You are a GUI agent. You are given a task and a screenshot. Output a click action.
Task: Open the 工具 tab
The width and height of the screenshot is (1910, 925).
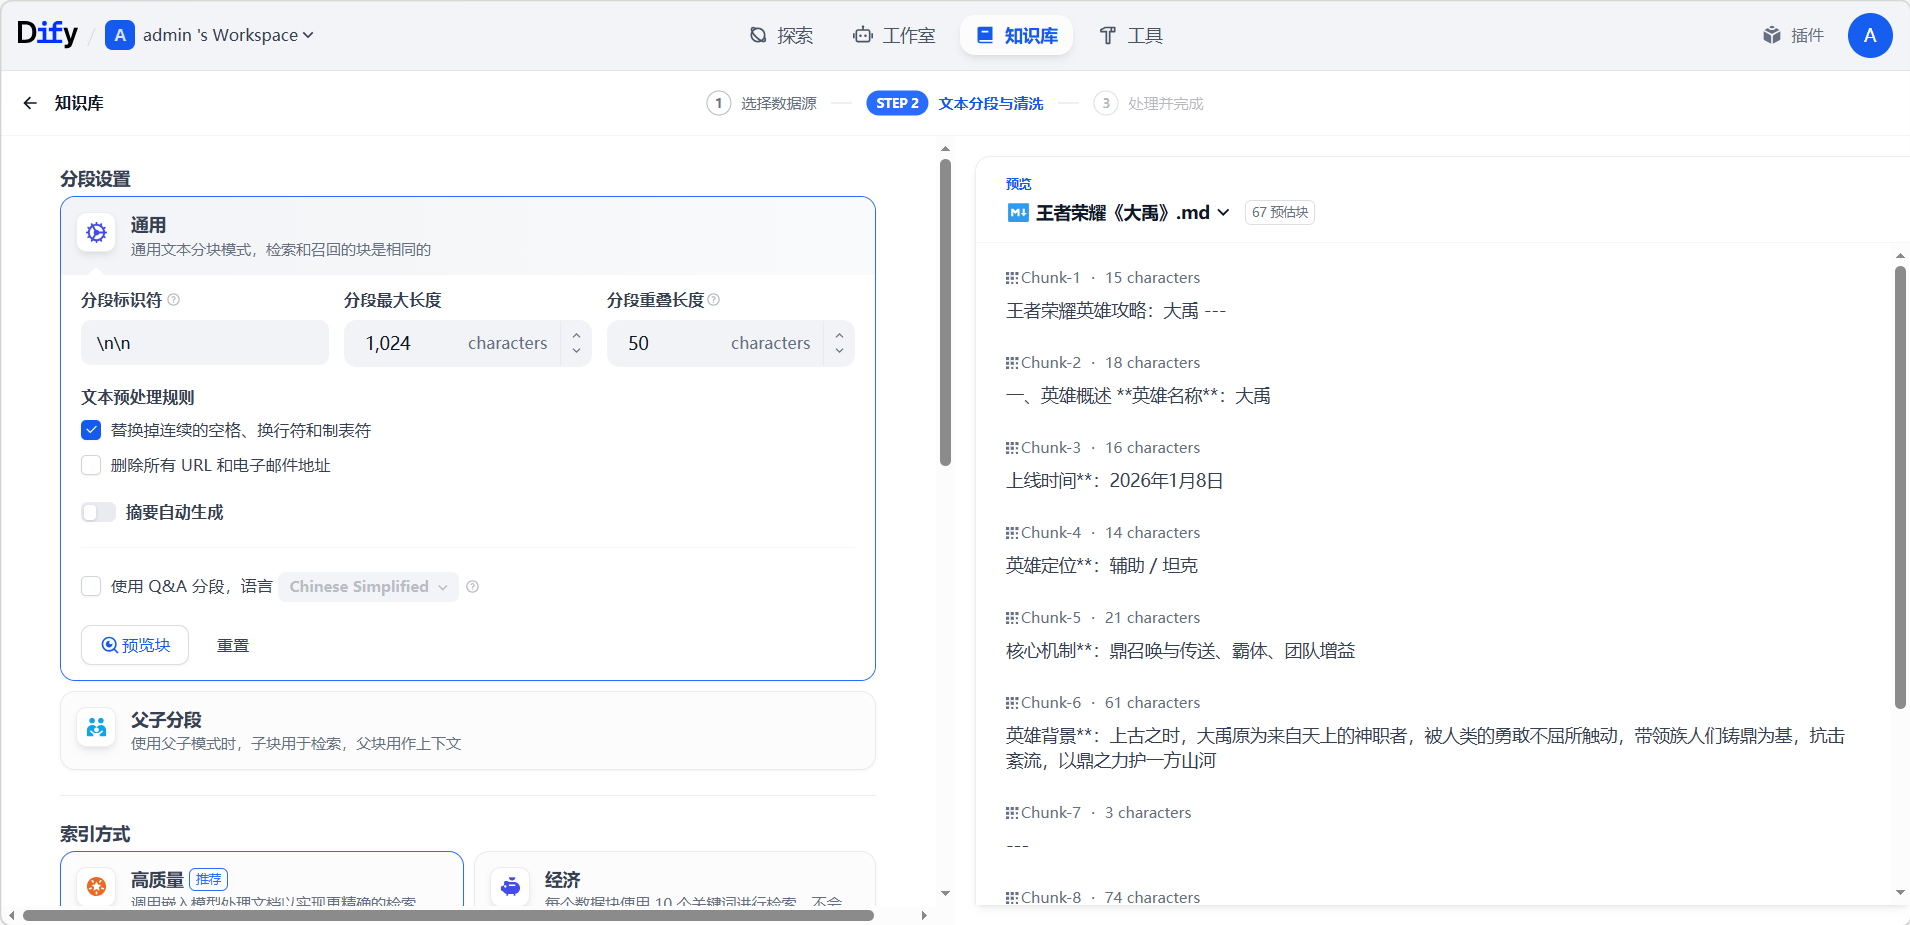(x=1131, y=35)
